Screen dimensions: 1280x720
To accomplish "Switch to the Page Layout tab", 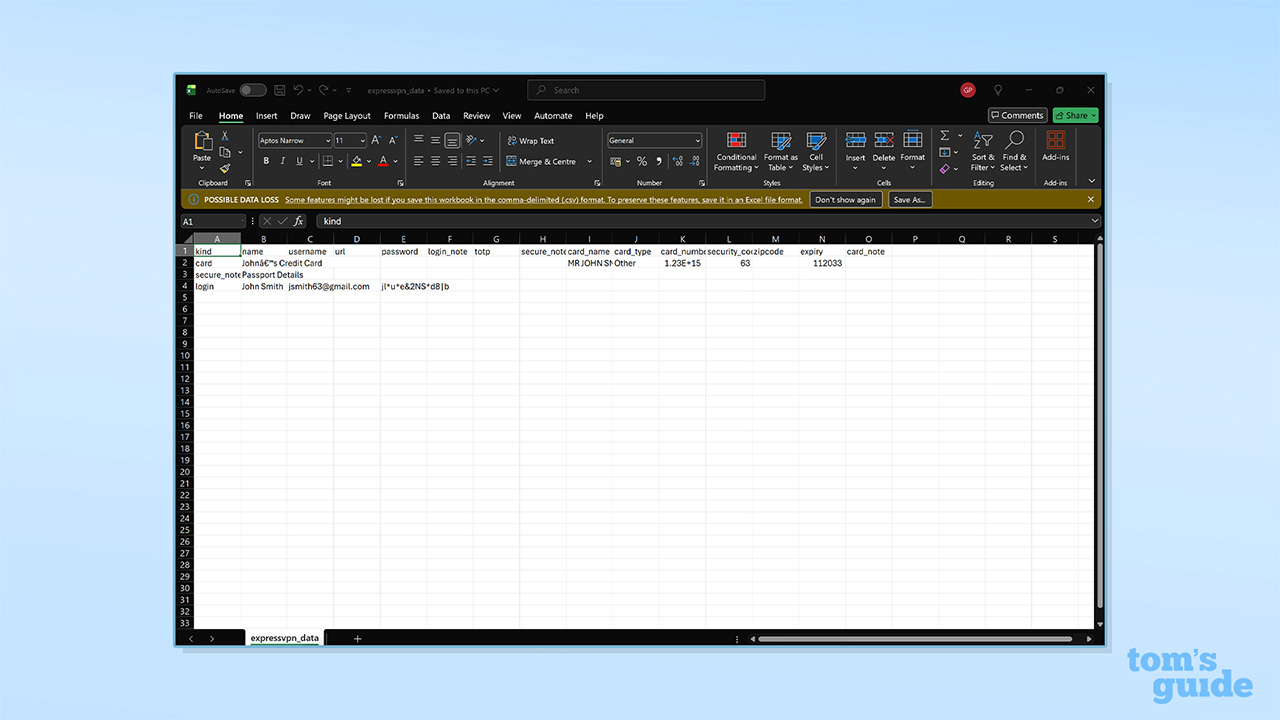I will click(347, 116).
